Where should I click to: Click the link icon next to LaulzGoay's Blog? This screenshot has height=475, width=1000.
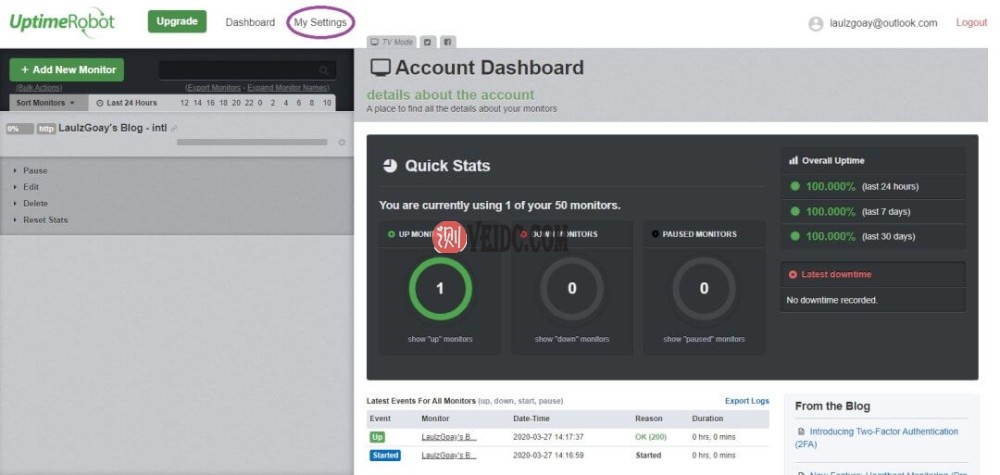click(x=174, y=128)
